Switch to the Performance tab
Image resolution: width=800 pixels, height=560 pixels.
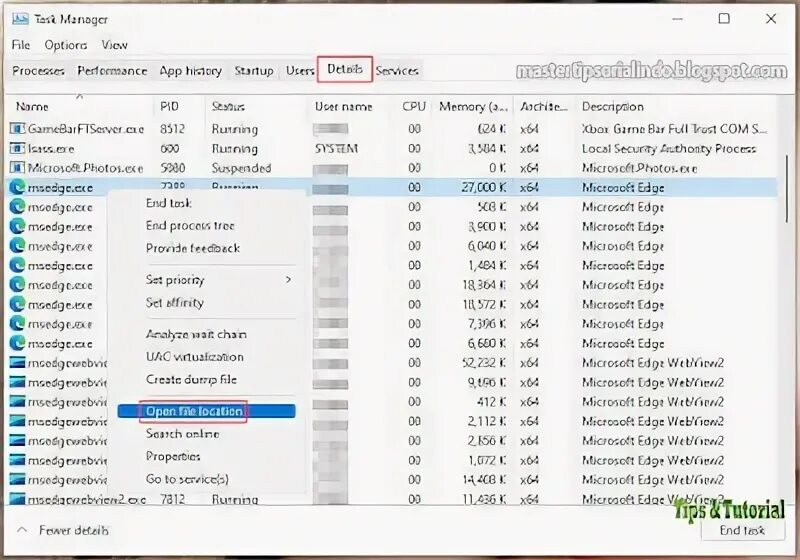(112, 70)
